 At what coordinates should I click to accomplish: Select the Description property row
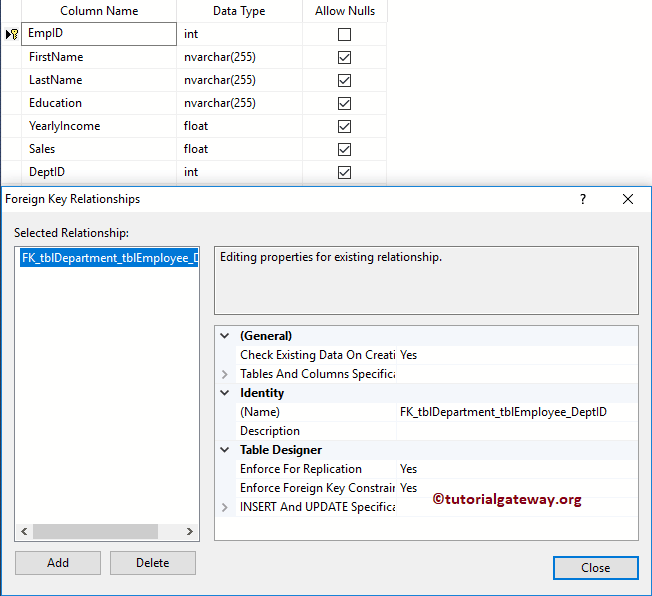[317, 431]
